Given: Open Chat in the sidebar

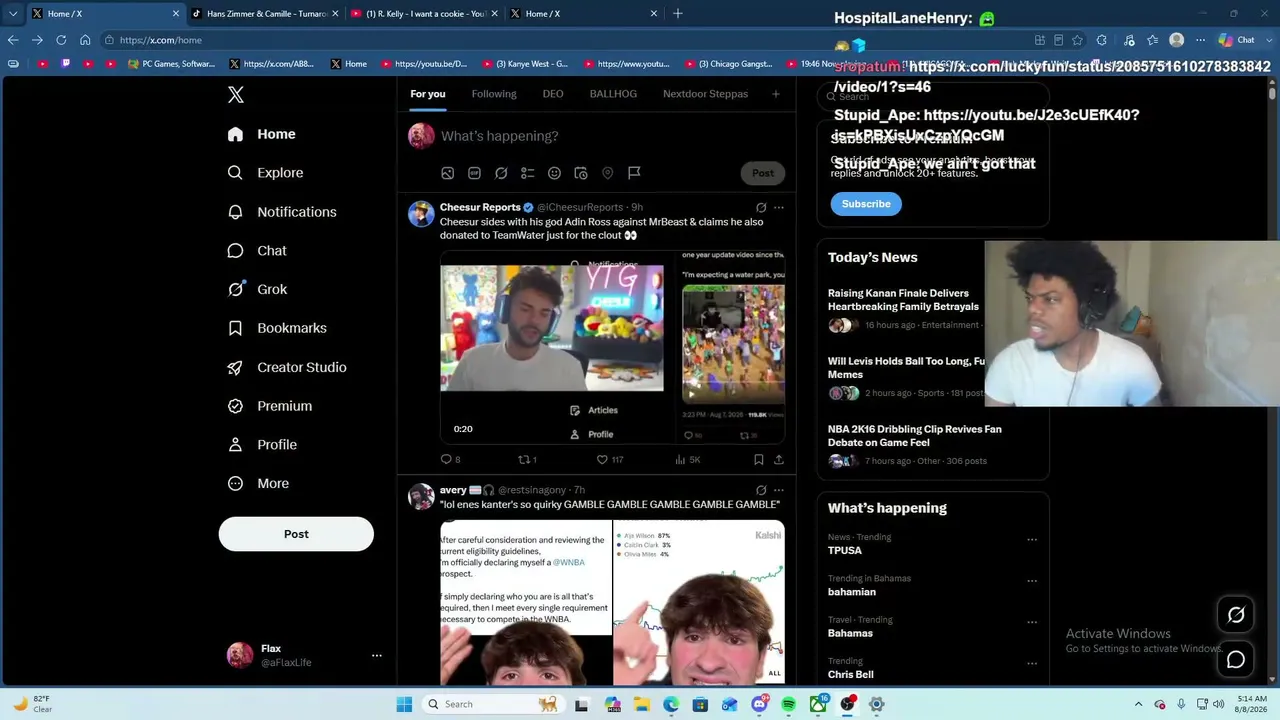Looking at the screenshot, I should [x=257, y=251].
